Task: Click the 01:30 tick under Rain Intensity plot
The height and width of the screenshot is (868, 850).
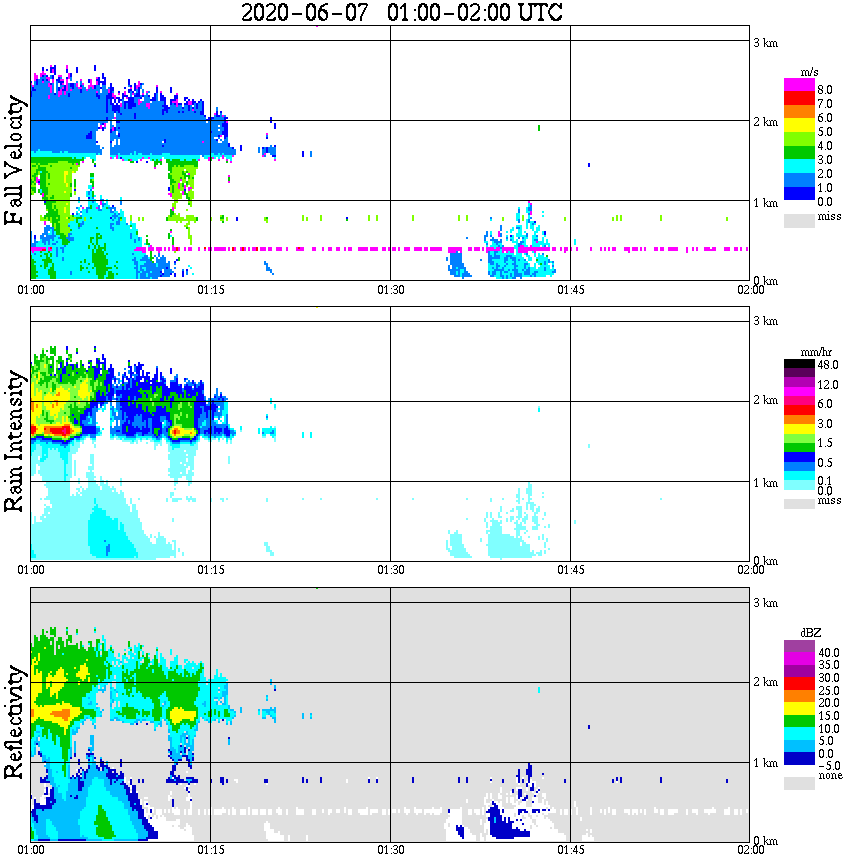Action: [391, 570]
